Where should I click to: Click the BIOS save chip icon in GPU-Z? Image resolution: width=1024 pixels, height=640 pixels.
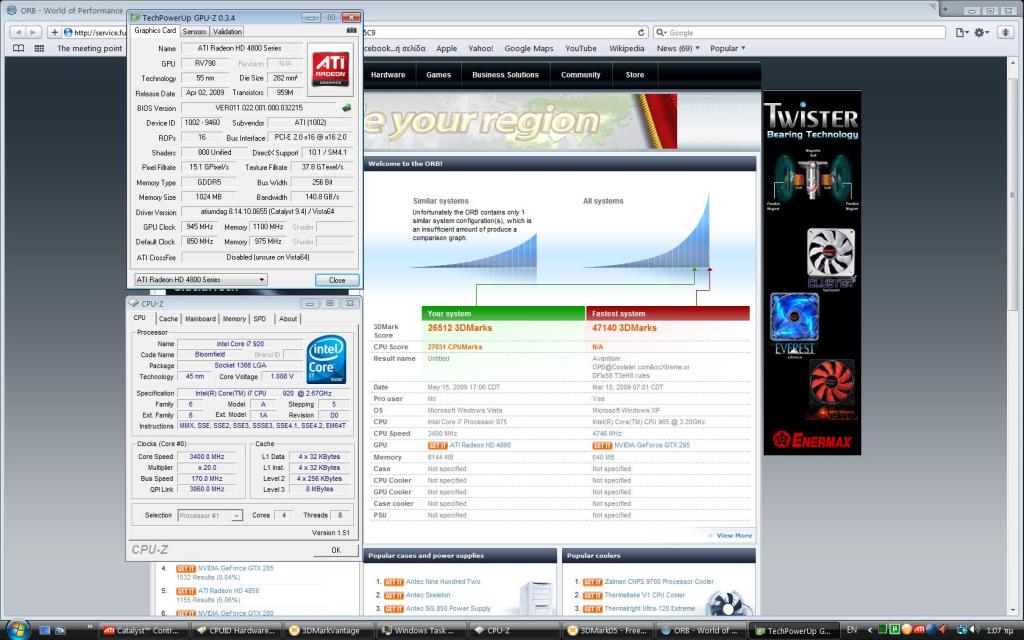[x=347, y=108]
